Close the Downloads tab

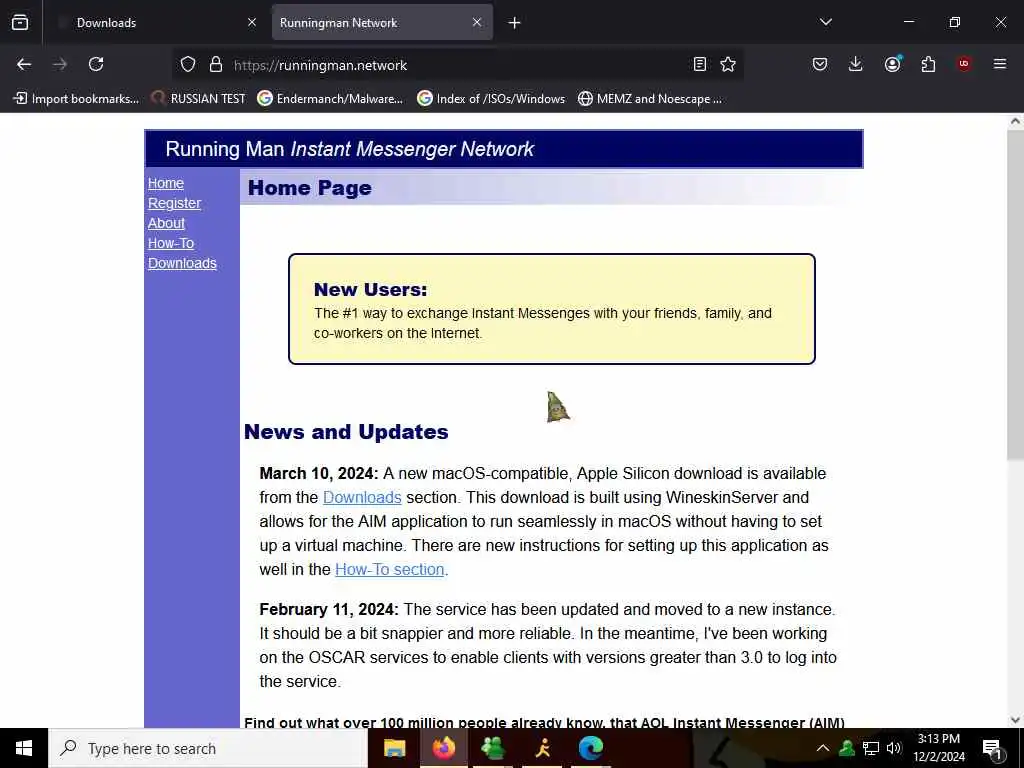[252, 22]
